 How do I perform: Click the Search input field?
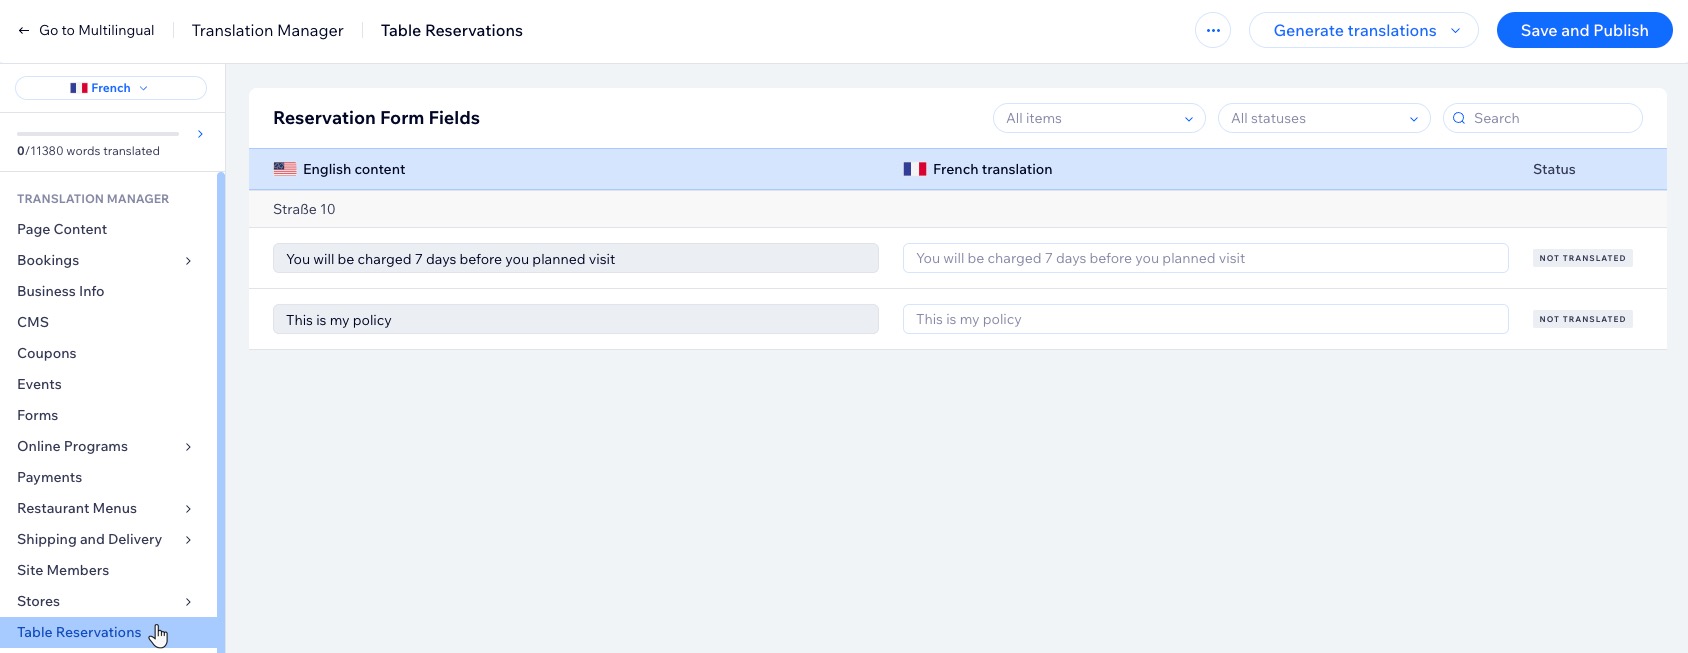pos(1542,118)
